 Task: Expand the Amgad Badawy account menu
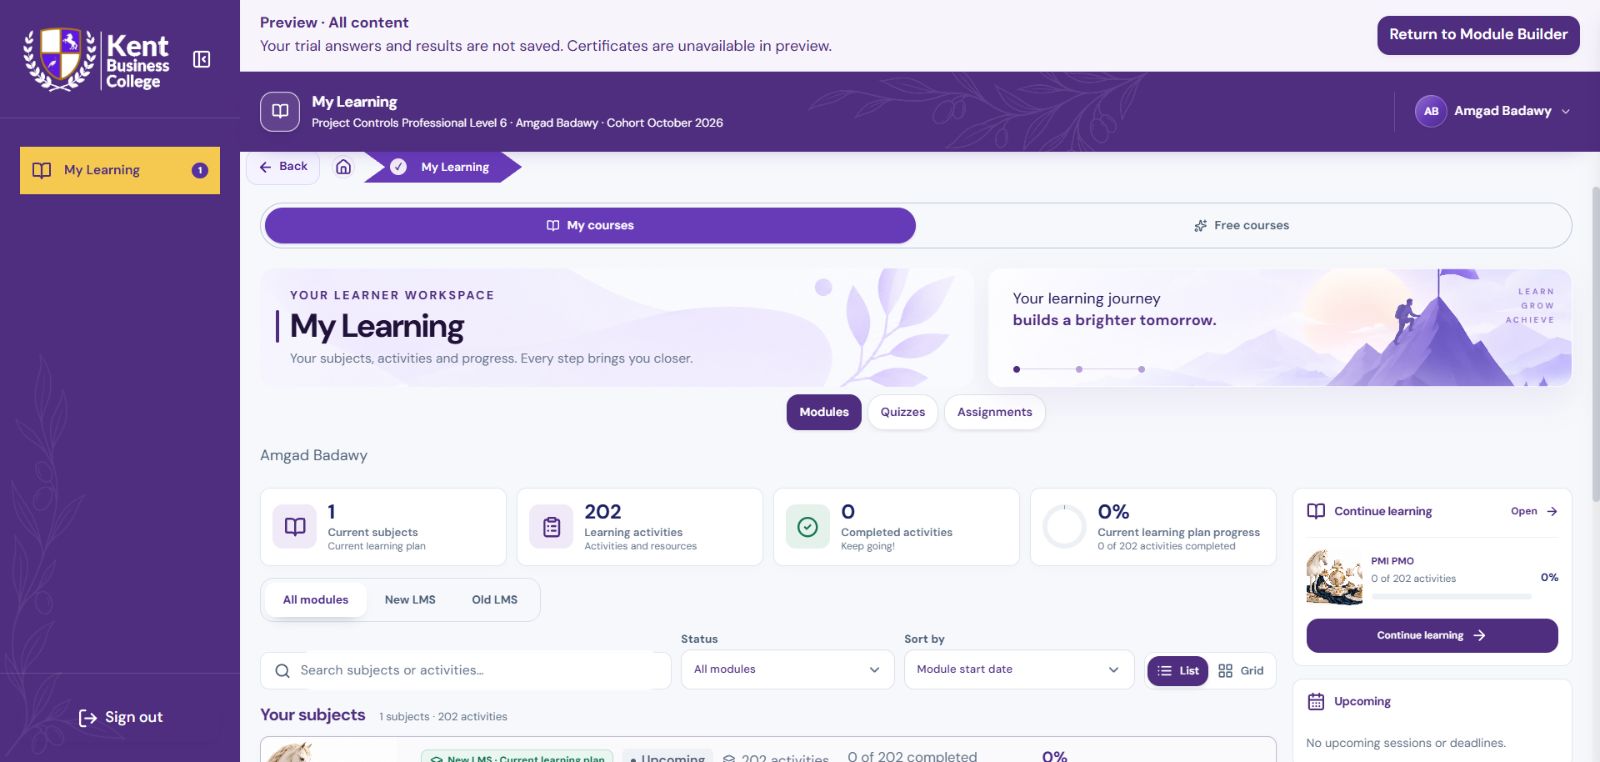1492,111
